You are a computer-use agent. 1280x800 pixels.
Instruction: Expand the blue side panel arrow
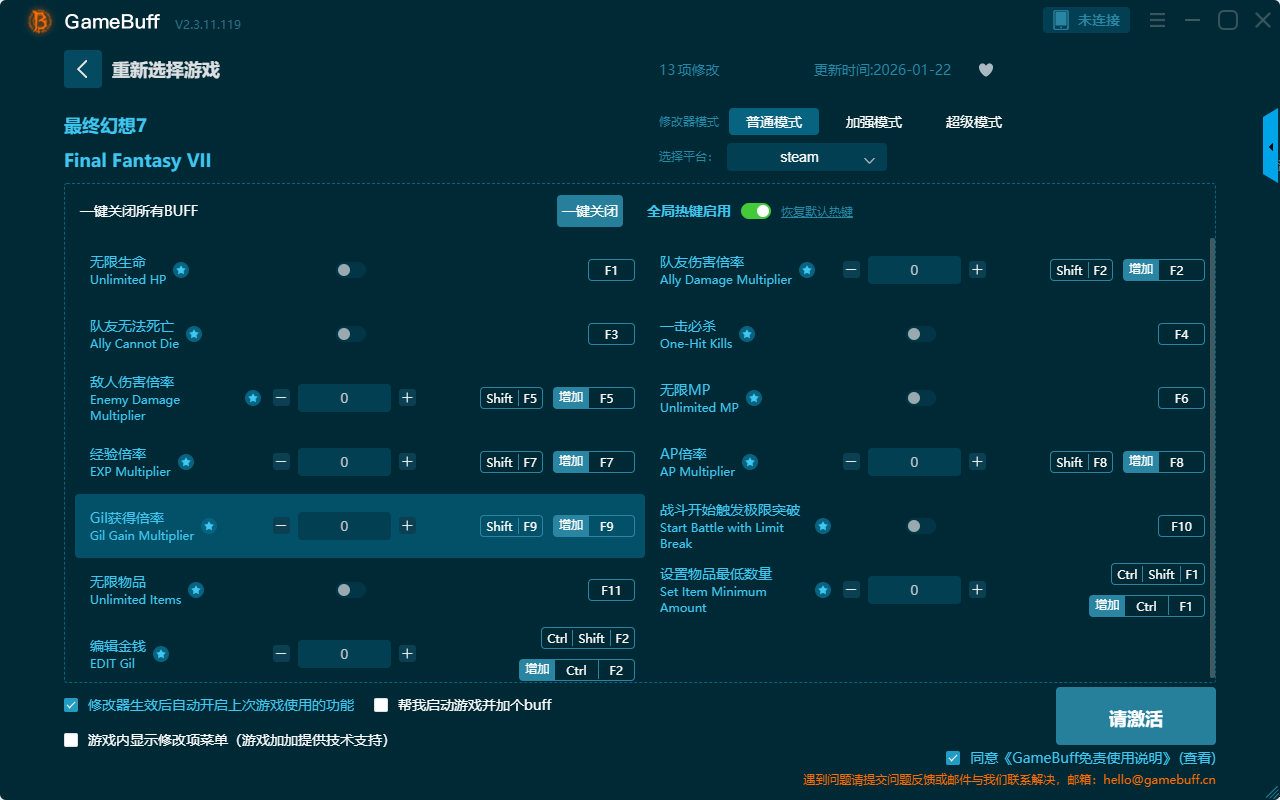pos(1271,146)
